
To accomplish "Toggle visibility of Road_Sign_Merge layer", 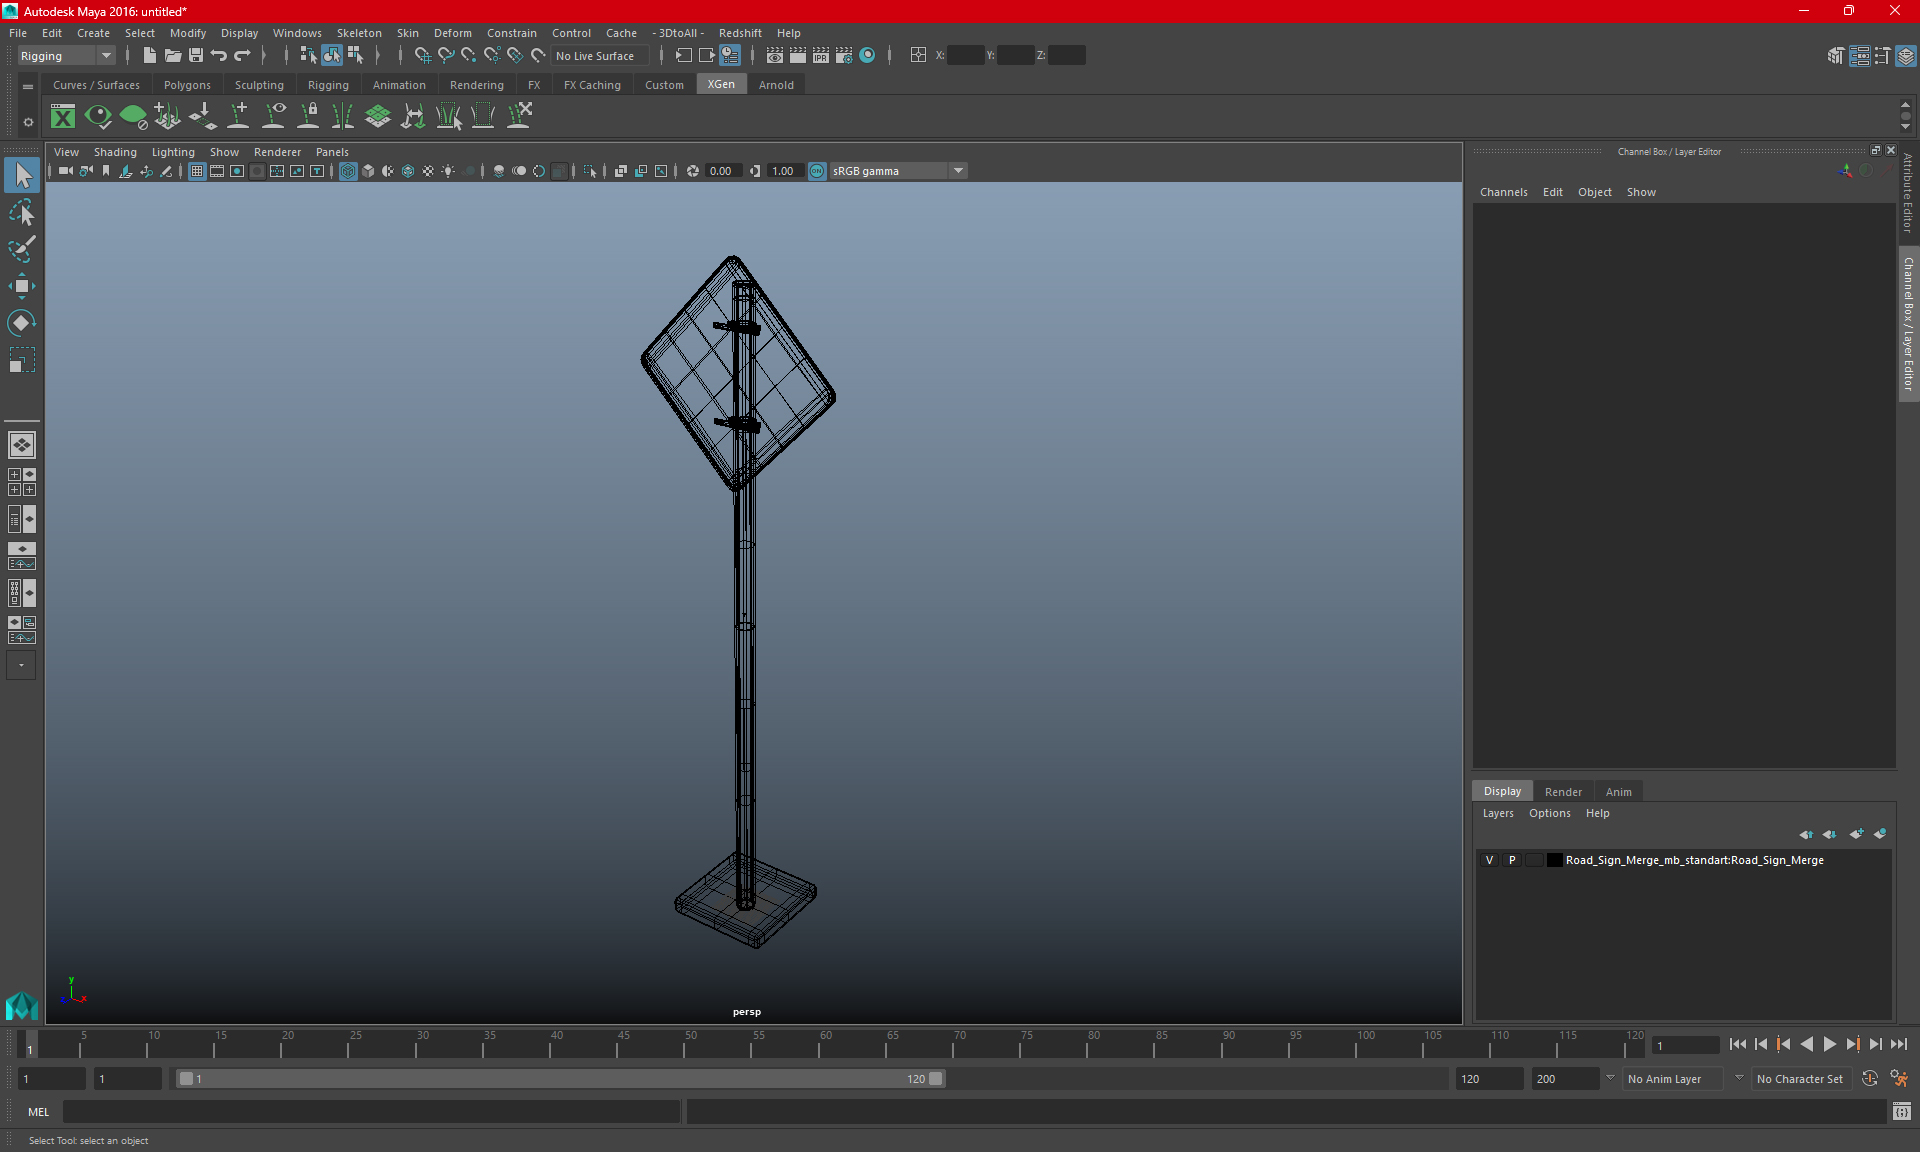I will (x=1489, y=860).
